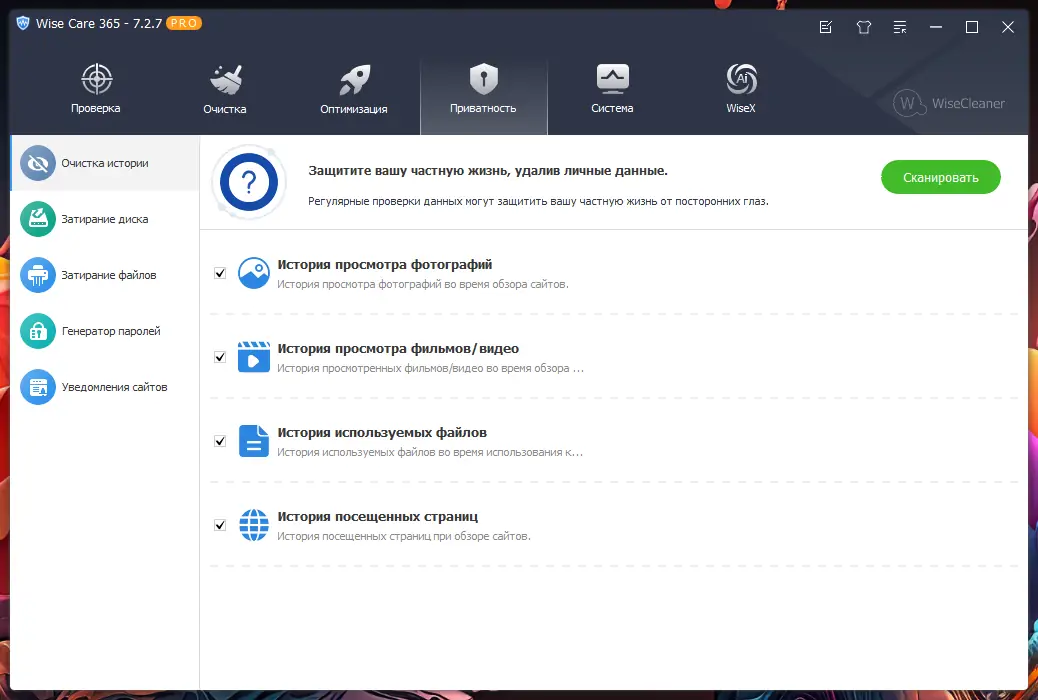Open the Затирание файлов tool

click(x=104, y=275)
